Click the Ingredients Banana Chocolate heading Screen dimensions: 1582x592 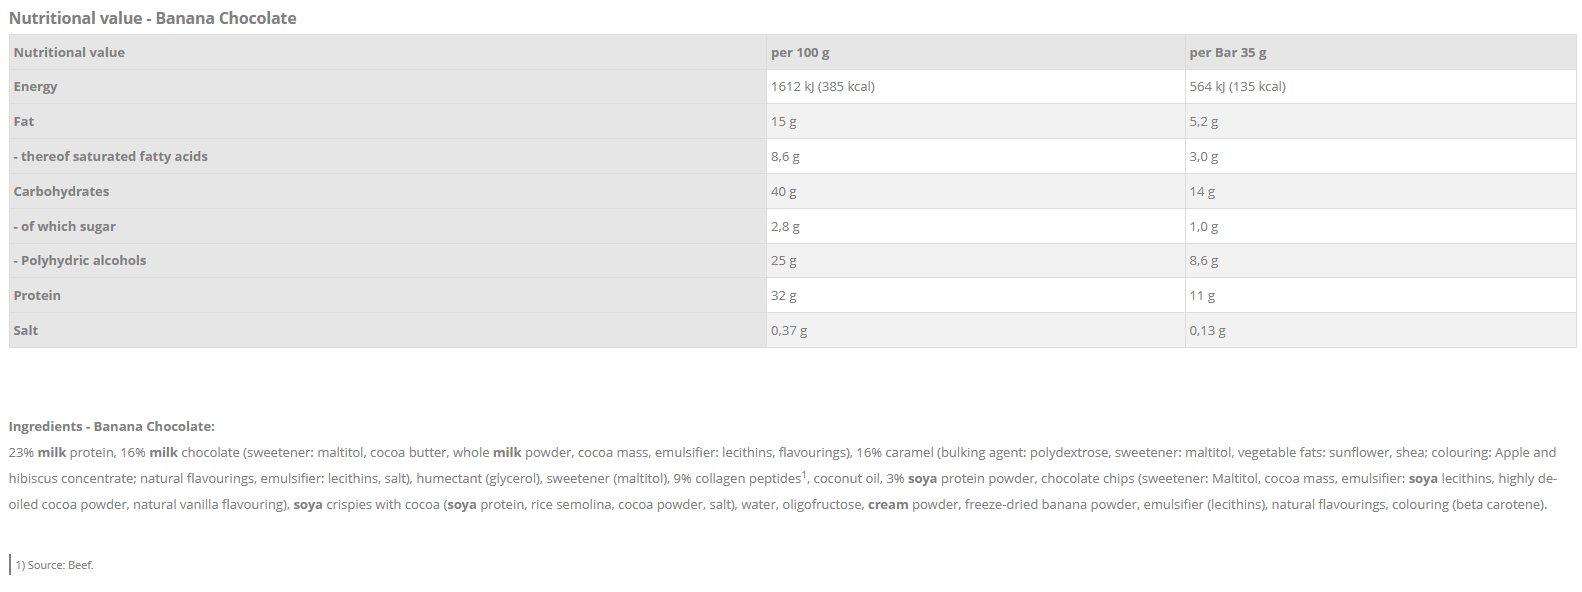click(111, 426)
